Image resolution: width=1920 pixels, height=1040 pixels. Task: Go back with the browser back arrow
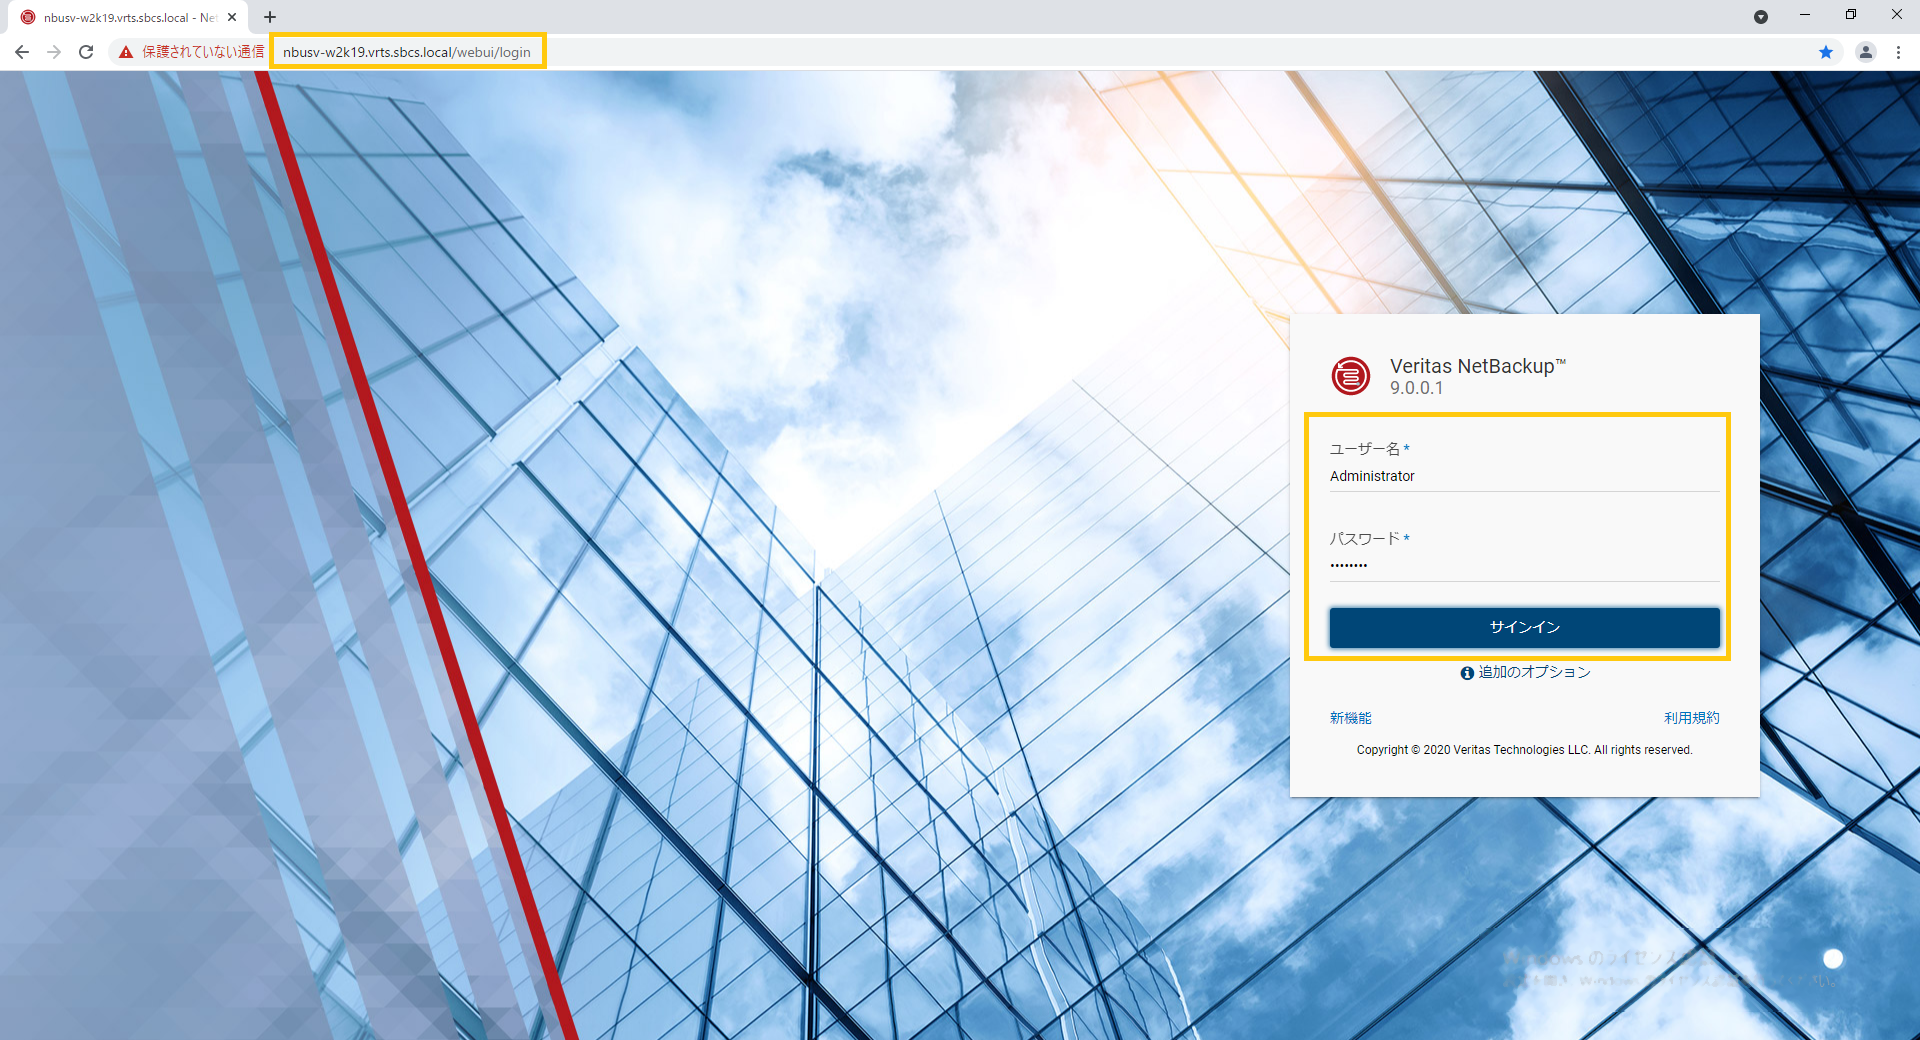click(22, 52)
